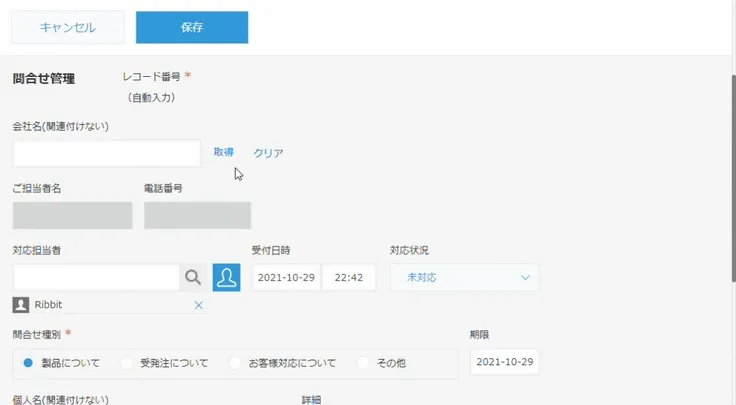Click the （自動入力） text
736x405 pixels.
151,98
